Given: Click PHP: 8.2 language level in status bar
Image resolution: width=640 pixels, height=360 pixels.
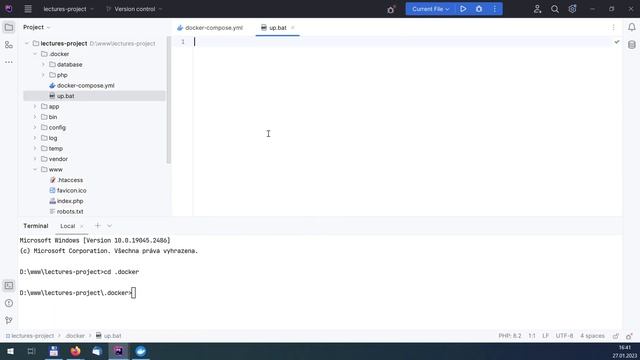Looking at the screenshot, I should [x=510, y=336].
